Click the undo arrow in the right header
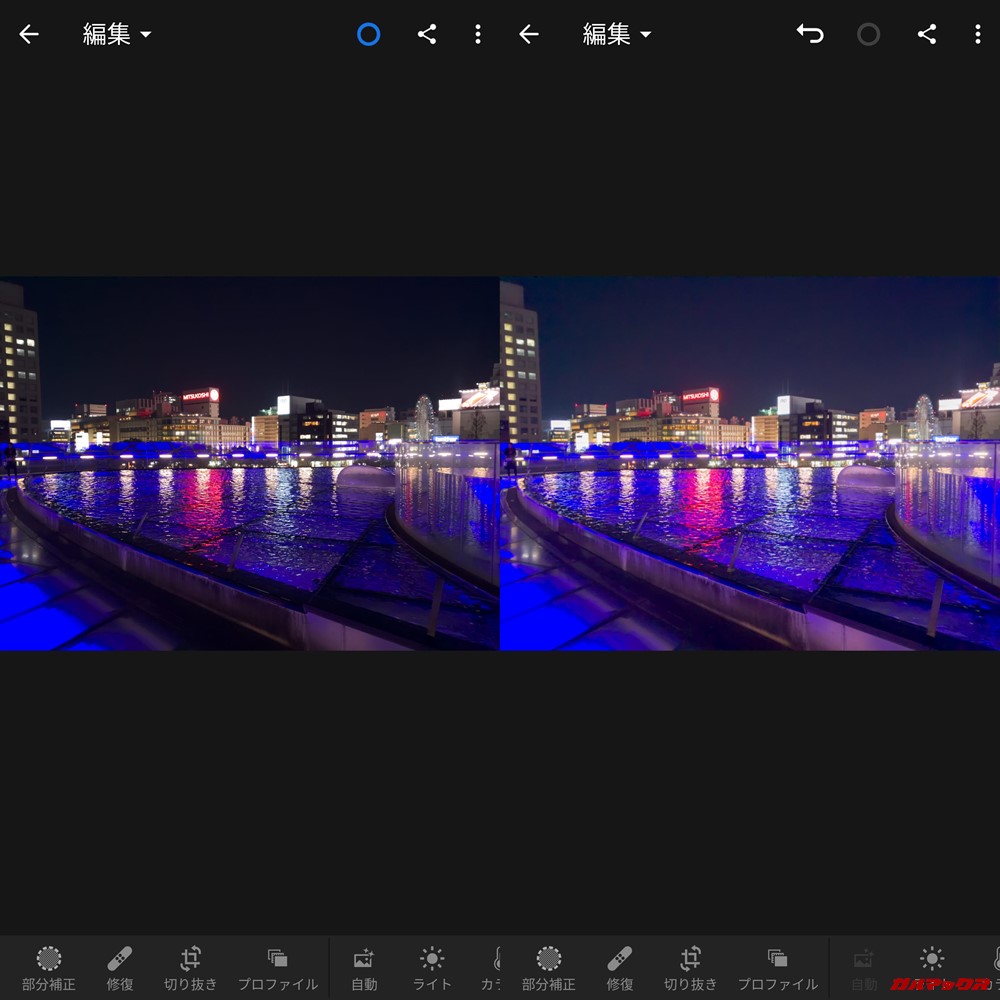1000x1000 pixels. pyautogui.click(x=809, y=34)
